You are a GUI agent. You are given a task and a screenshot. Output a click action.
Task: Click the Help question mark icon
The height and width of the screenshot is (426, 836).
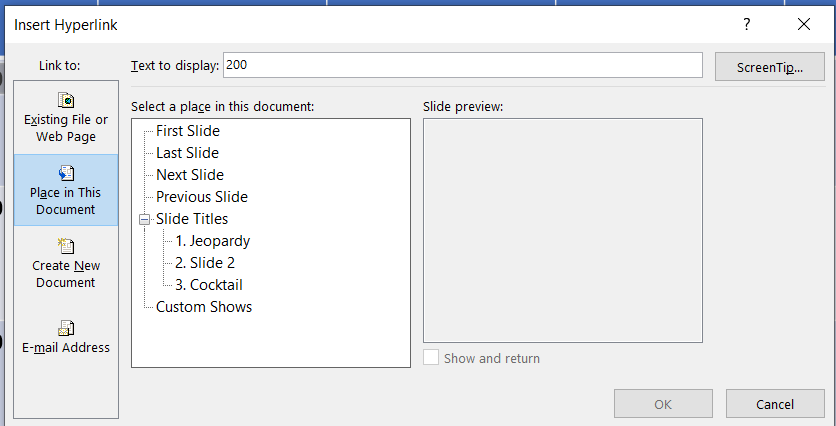[x=746, y=24]
